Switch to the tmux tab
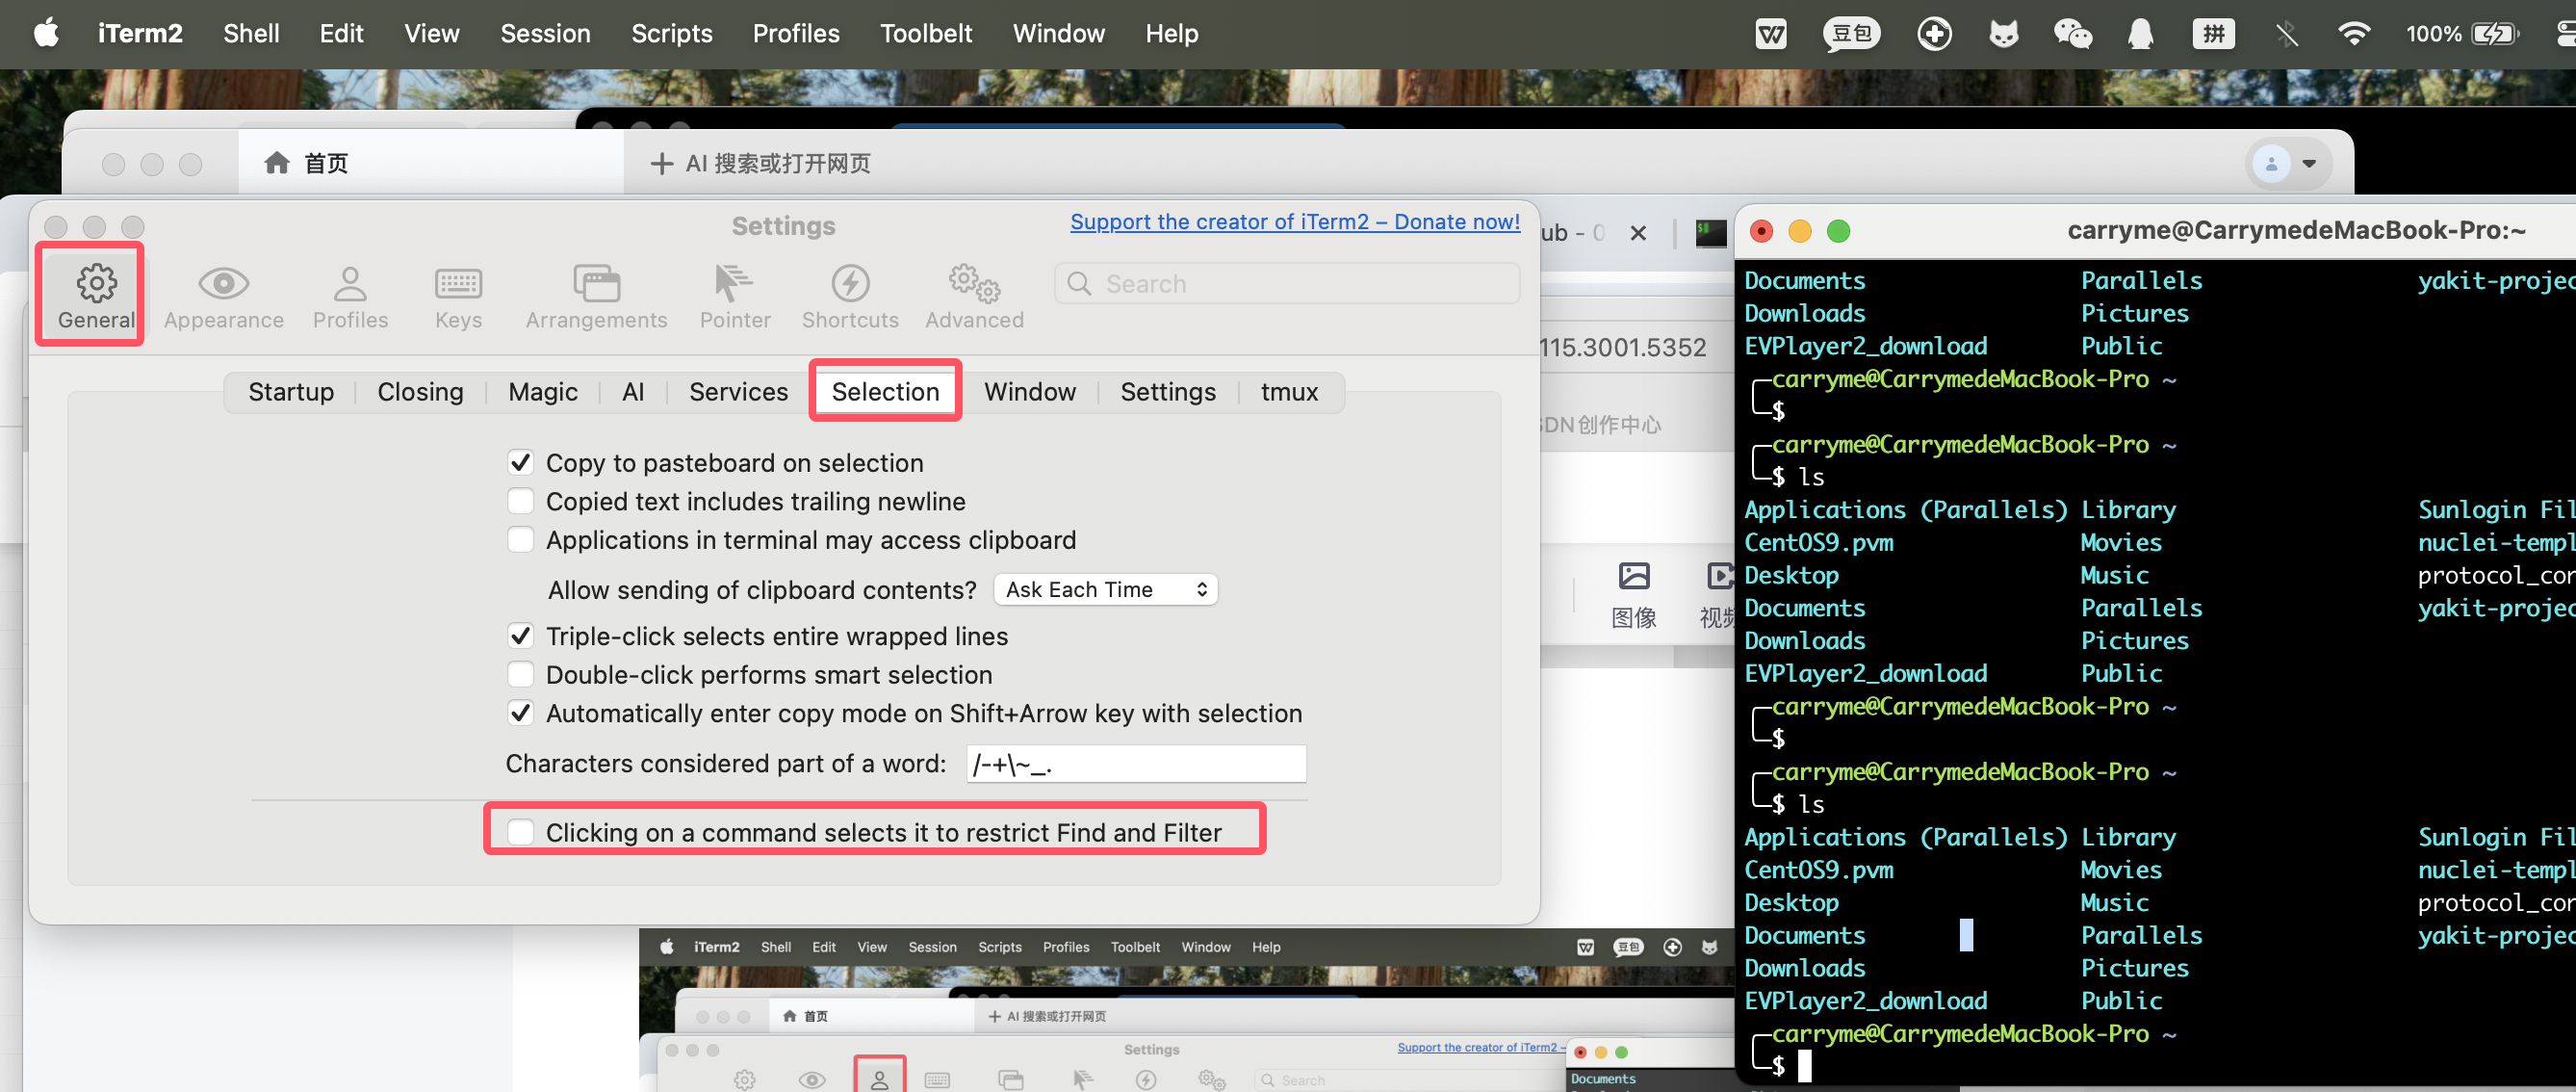Viewport: 2576px width, 1092px height. coord(1288,392)
